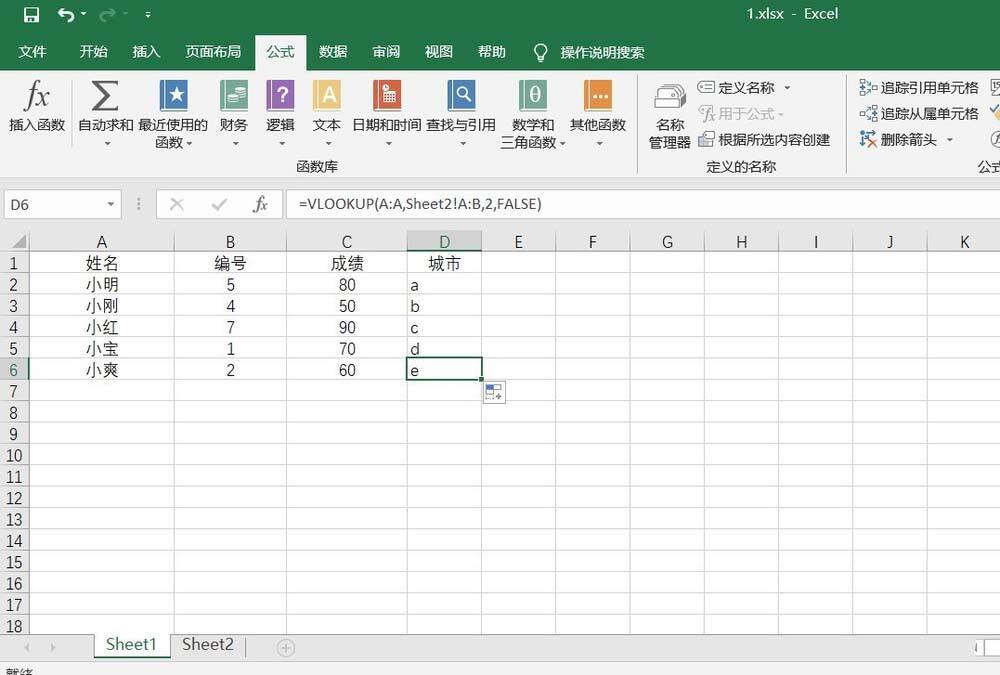The width and height of the screenshot is (1000, 675).
Task: Select the Sheet1 tab
Action: pyautogui.click(x=131, y=644)
